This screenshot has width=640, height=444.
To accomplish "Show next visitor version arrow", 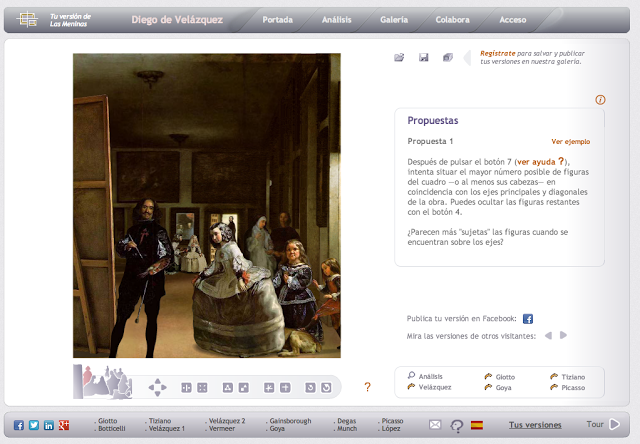I will (563, 335).
